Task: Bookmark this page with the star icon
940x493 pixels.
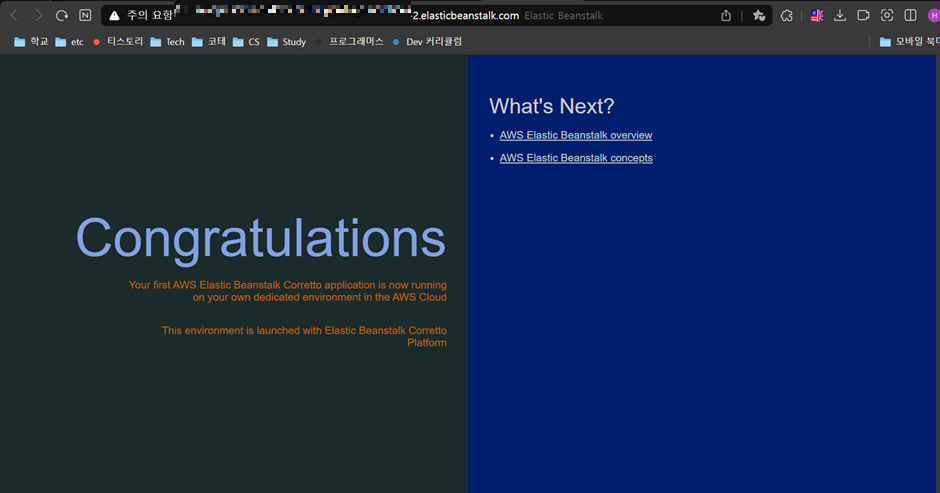Action: [758, 16]
